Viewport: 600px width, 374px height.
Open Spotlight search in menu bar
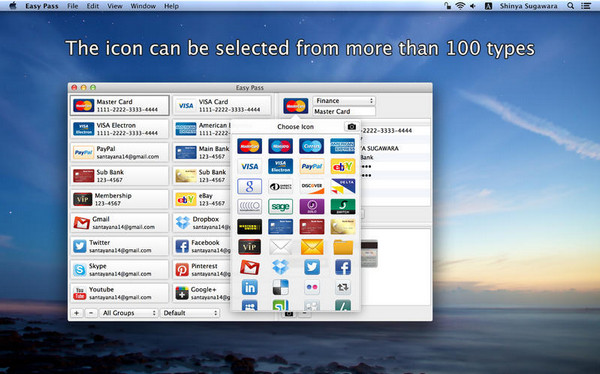571,6
